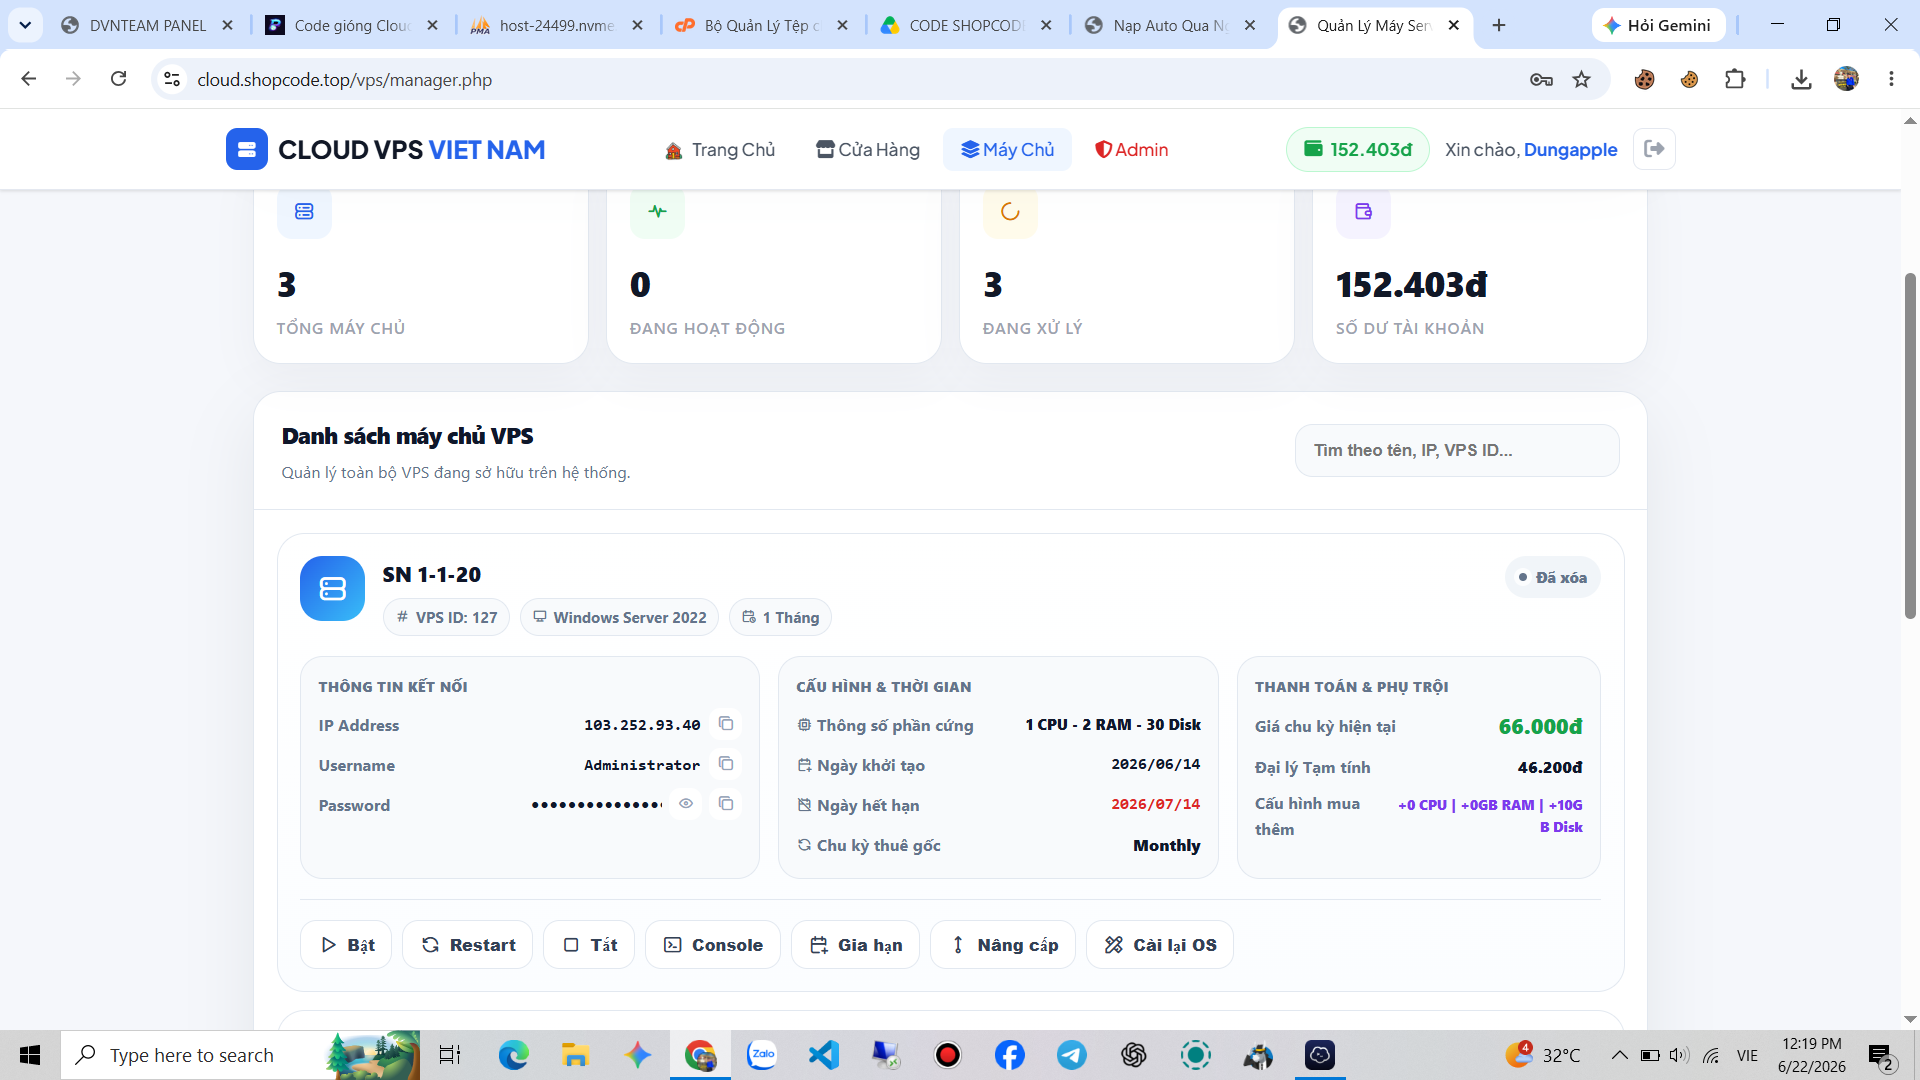Switch to DVNTEAM PANEL tab
The image size is (1920, 1080).
pyautogui.click(x=147, y=25)
